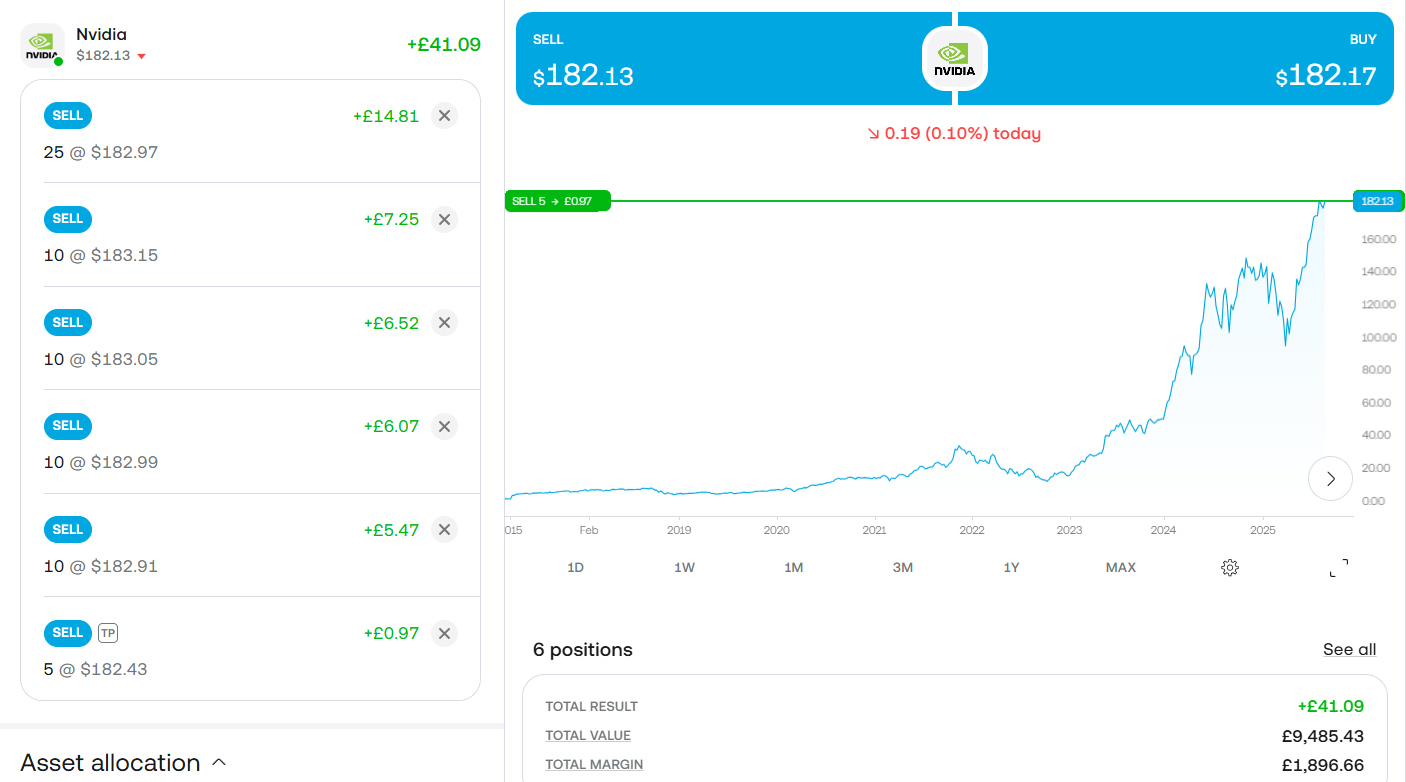
Task: Click the +£6.07 profit value
Action: point(391,426)
